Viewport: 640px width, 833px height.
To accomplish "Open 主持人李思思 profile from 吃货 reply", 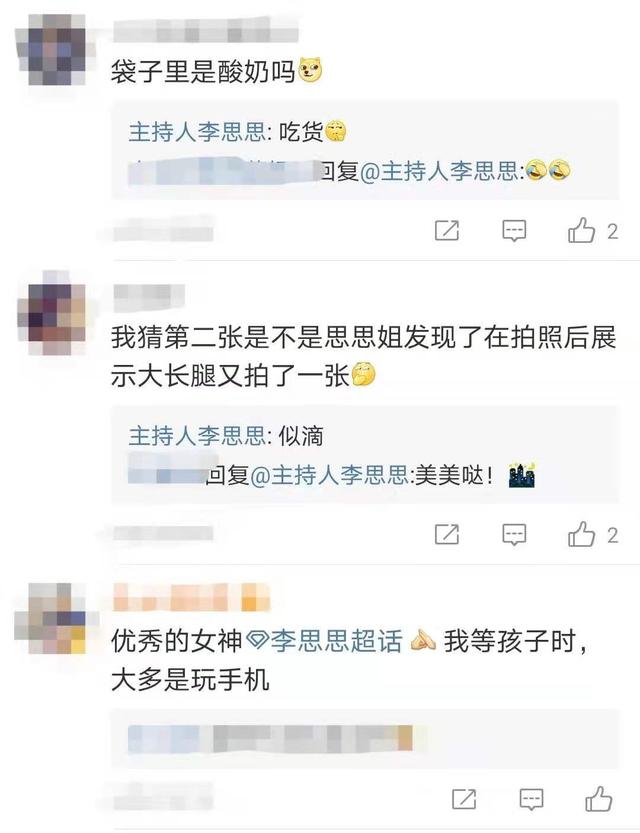I will click(x=198, y=131).
